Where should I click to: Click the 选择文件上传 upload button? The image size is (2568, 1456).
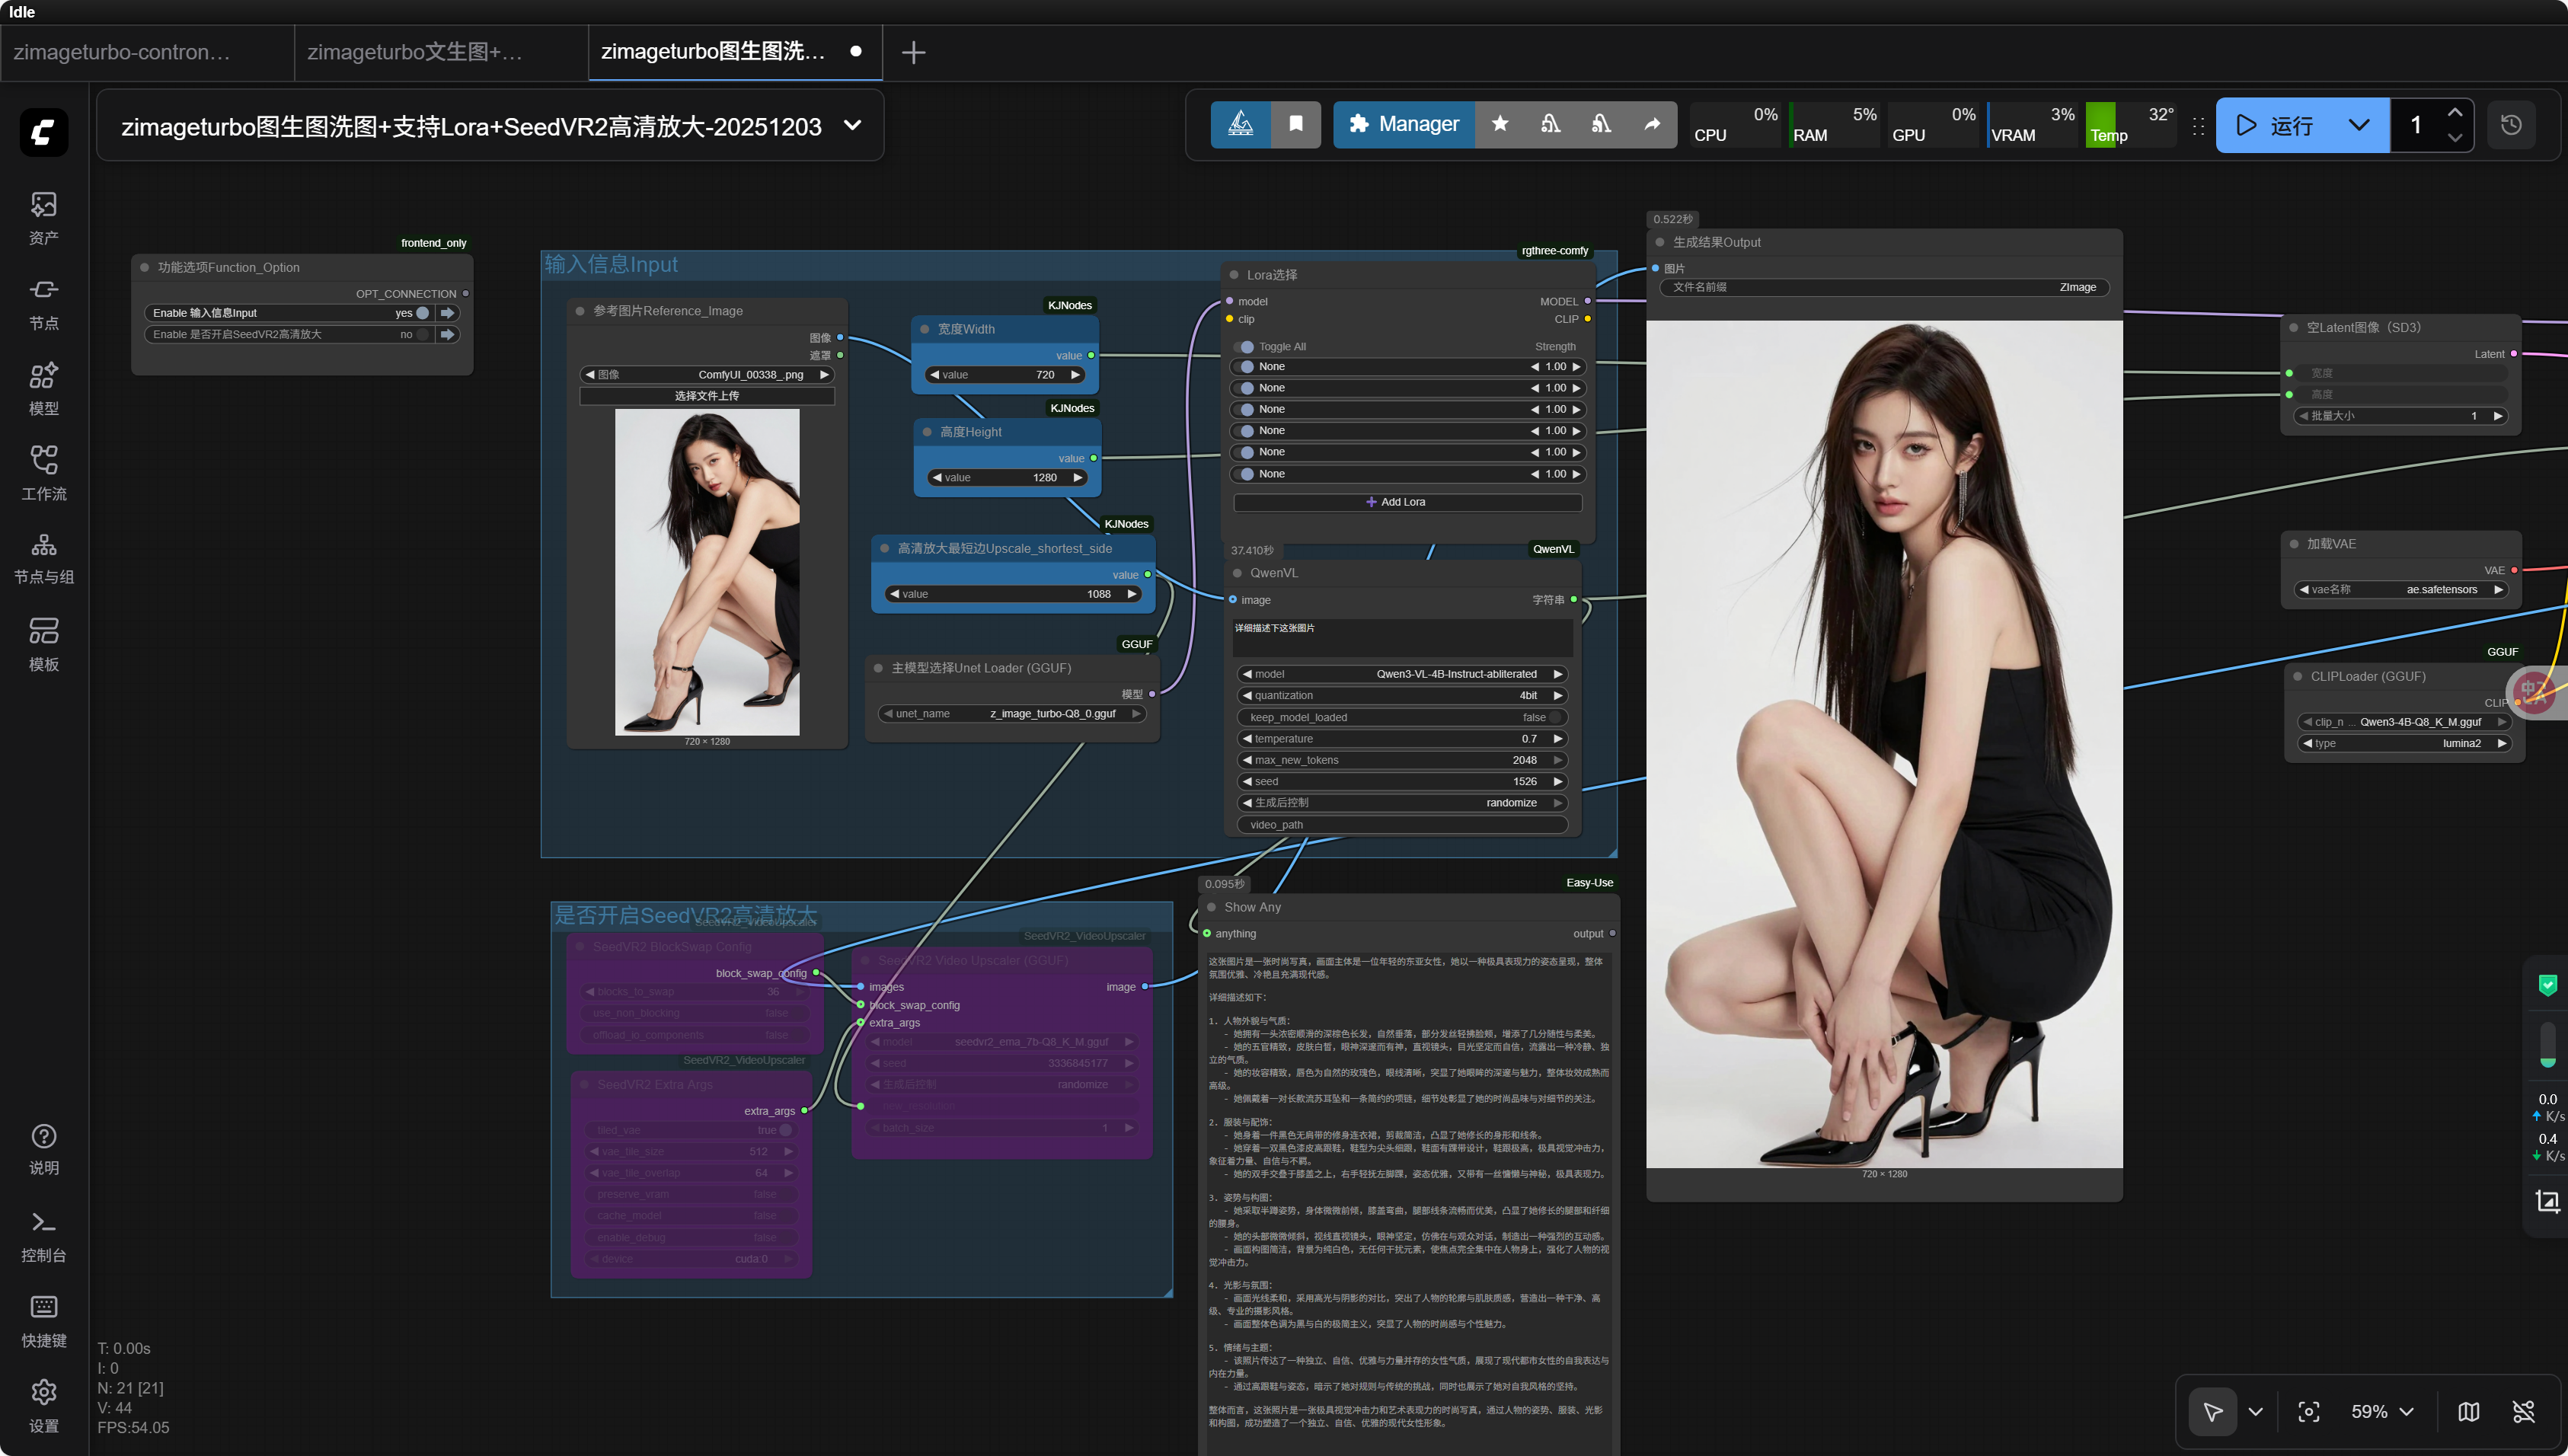pyautogui.click(x=707, y=396)
